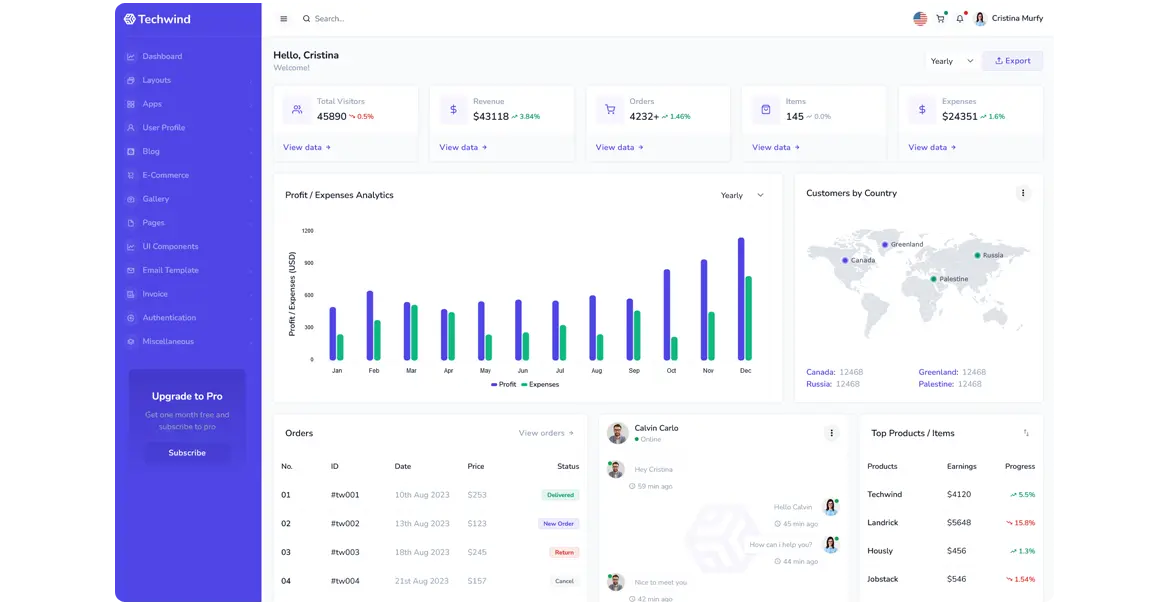Click the US flag language icon
Viewport: 1175px width, 605px height.
pyautogui.click(x=920, y=19)
